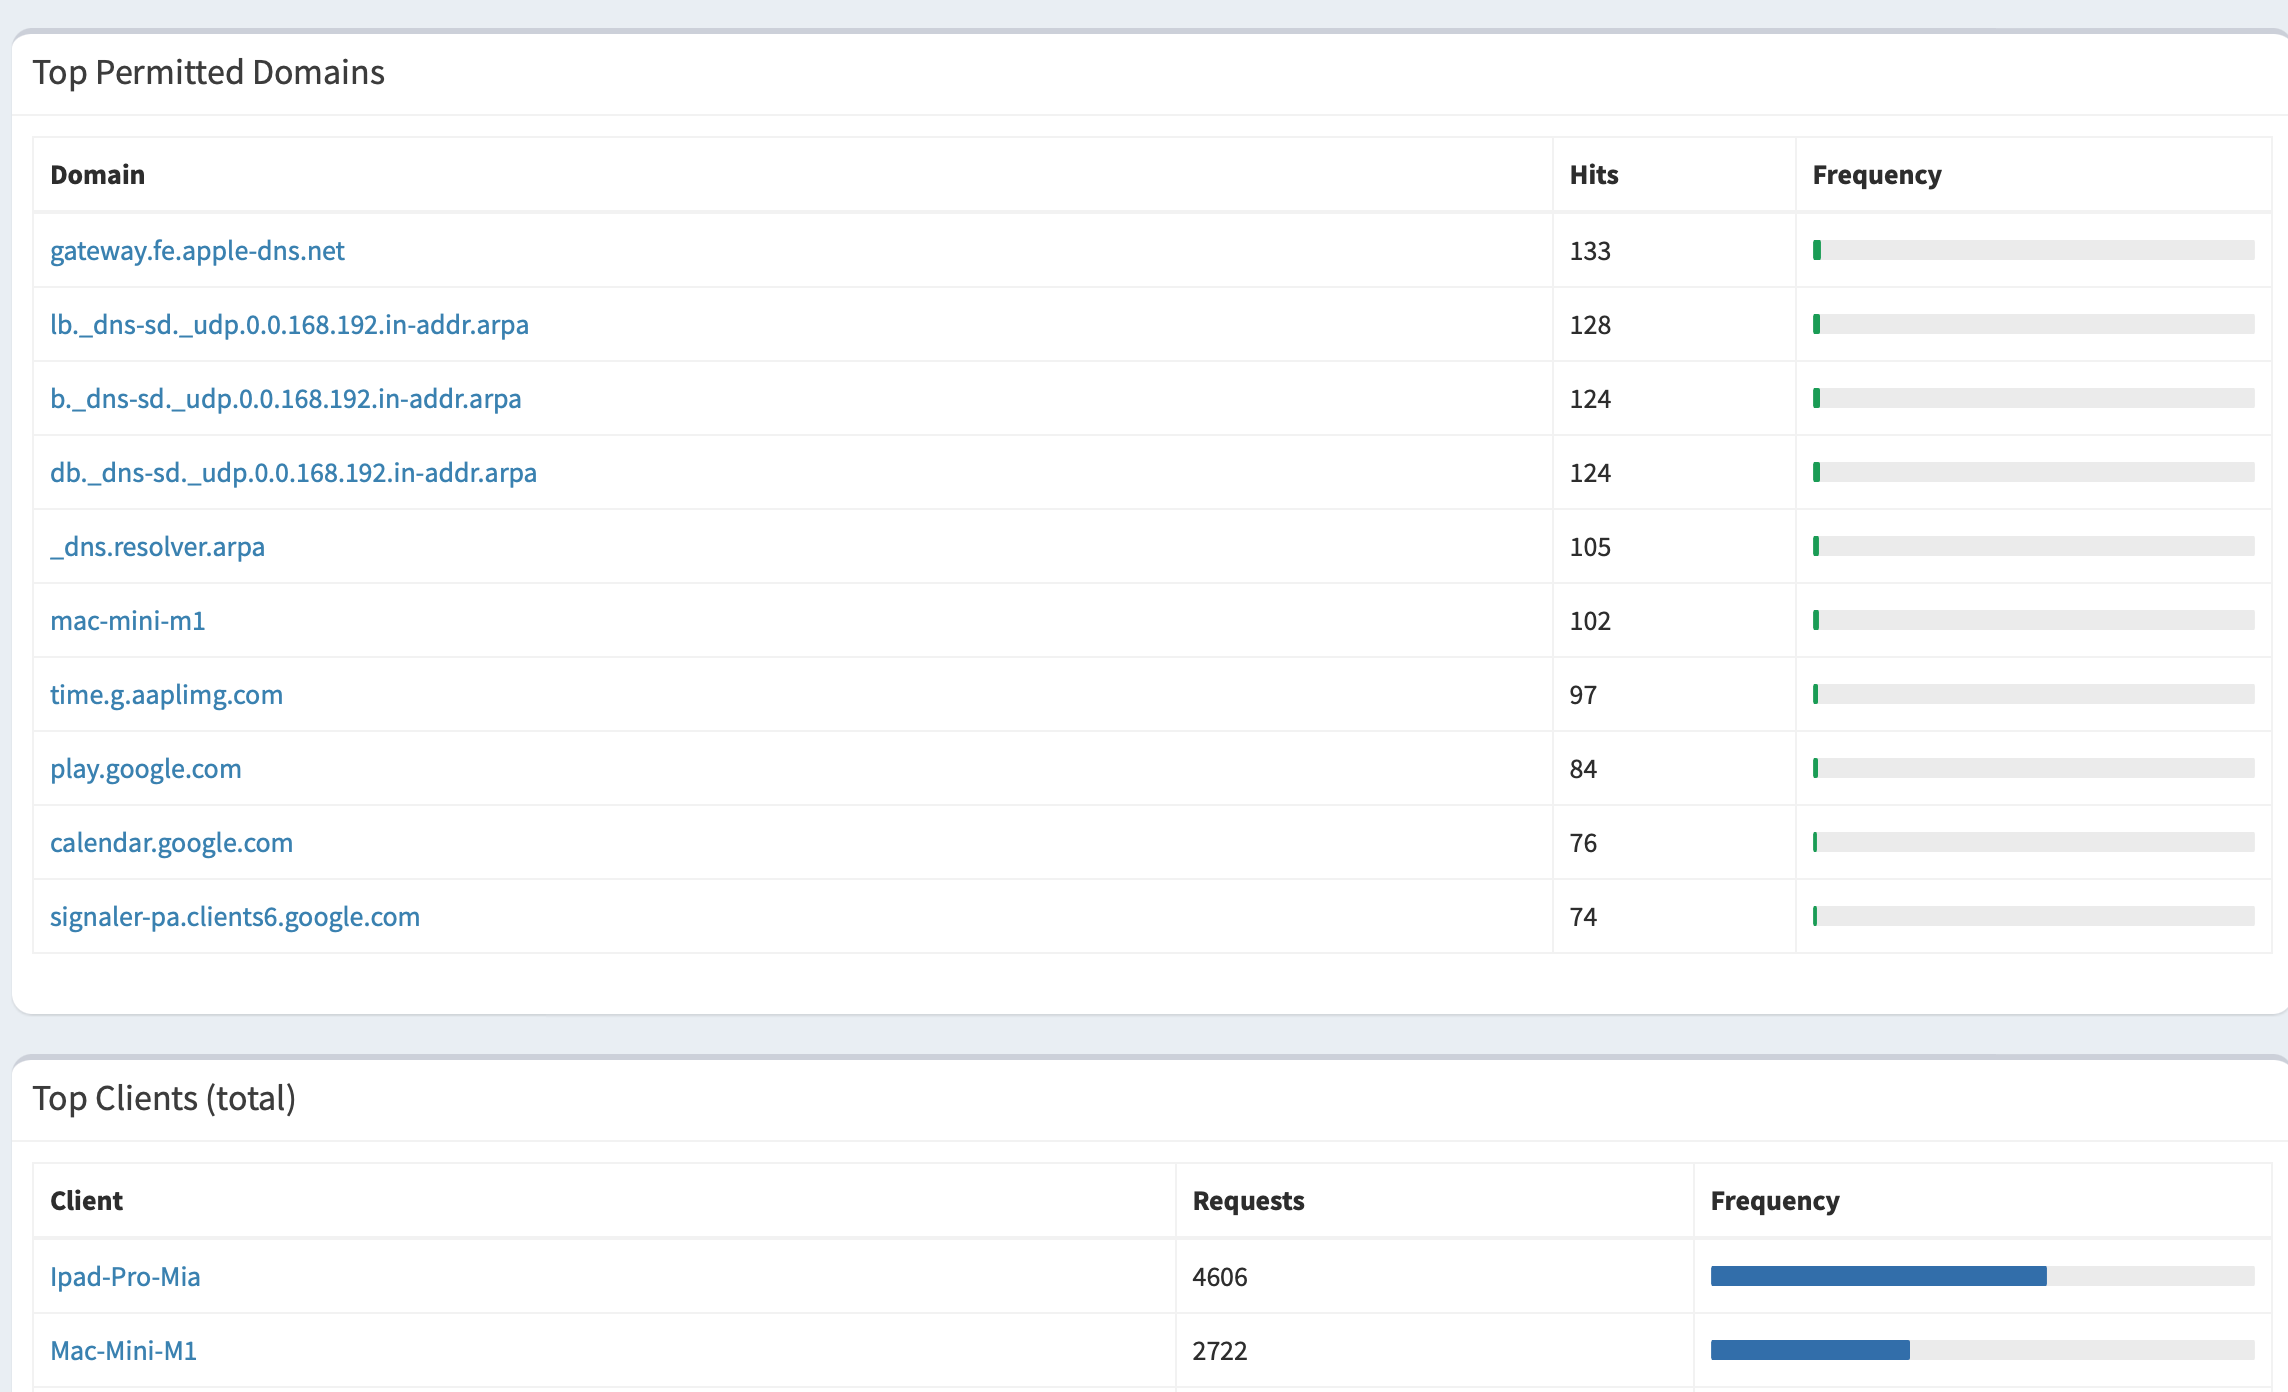The width and height of the screenshot is (2288, 1392).
Task: Open gateway.fe.apple-dns.net domain link
Action: point(197,250)
